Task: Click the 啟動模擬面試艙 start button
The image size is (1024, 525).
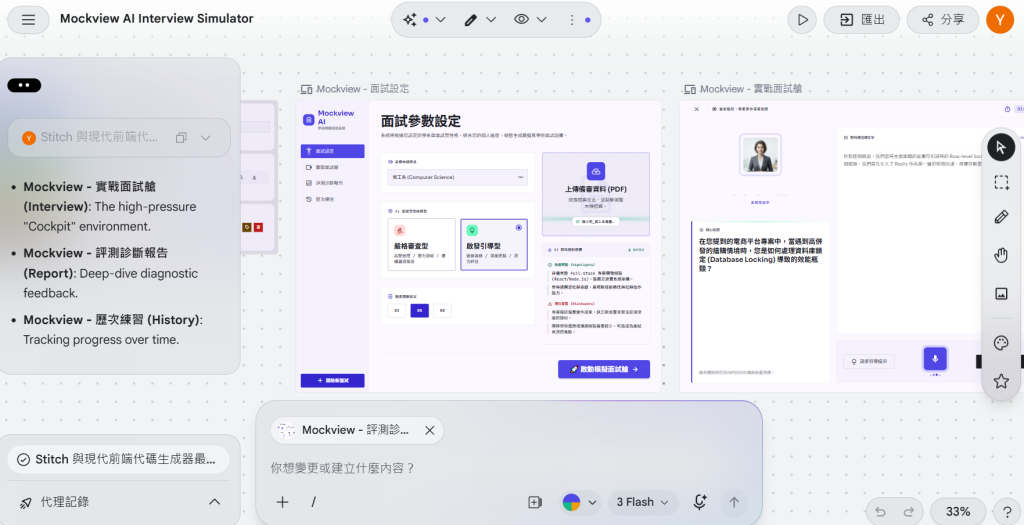Action: pos(603,369)
